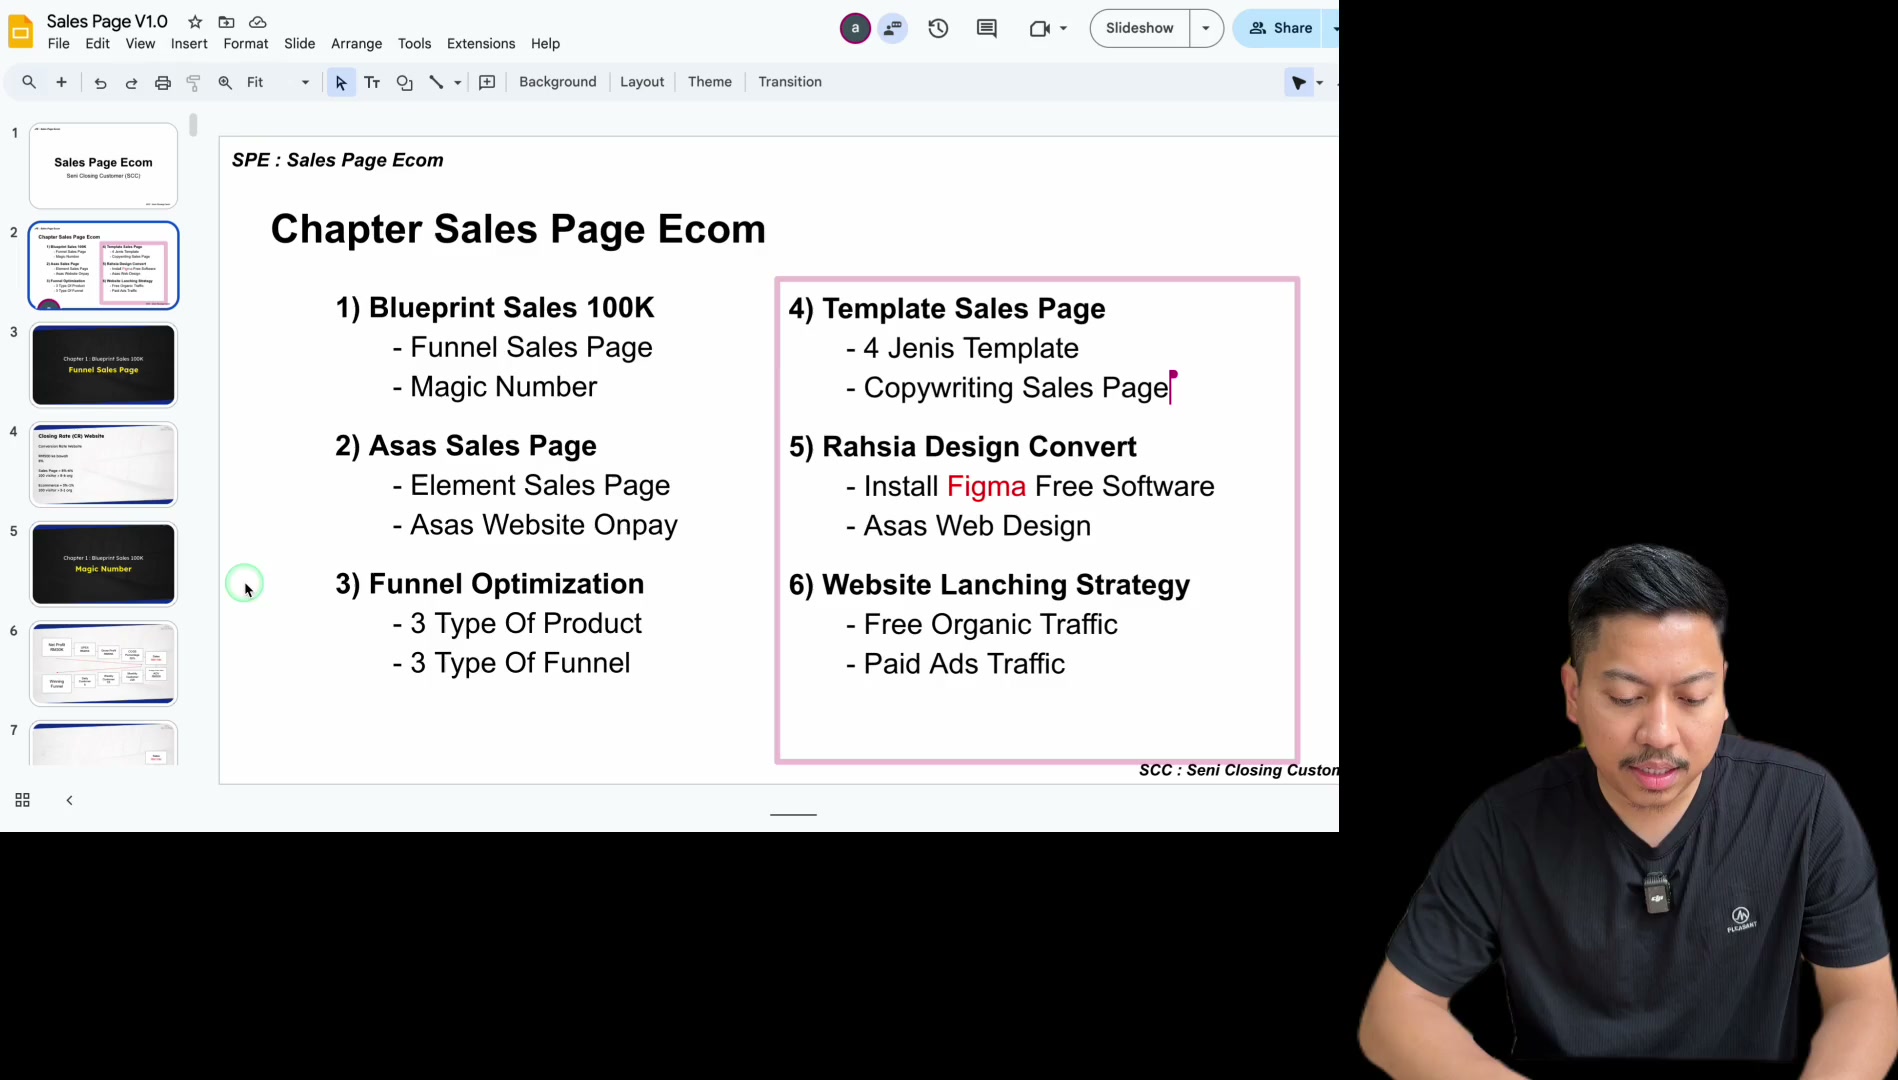Click the Theme button
Screen dimensions: 1898x1080
click(709, 82)
